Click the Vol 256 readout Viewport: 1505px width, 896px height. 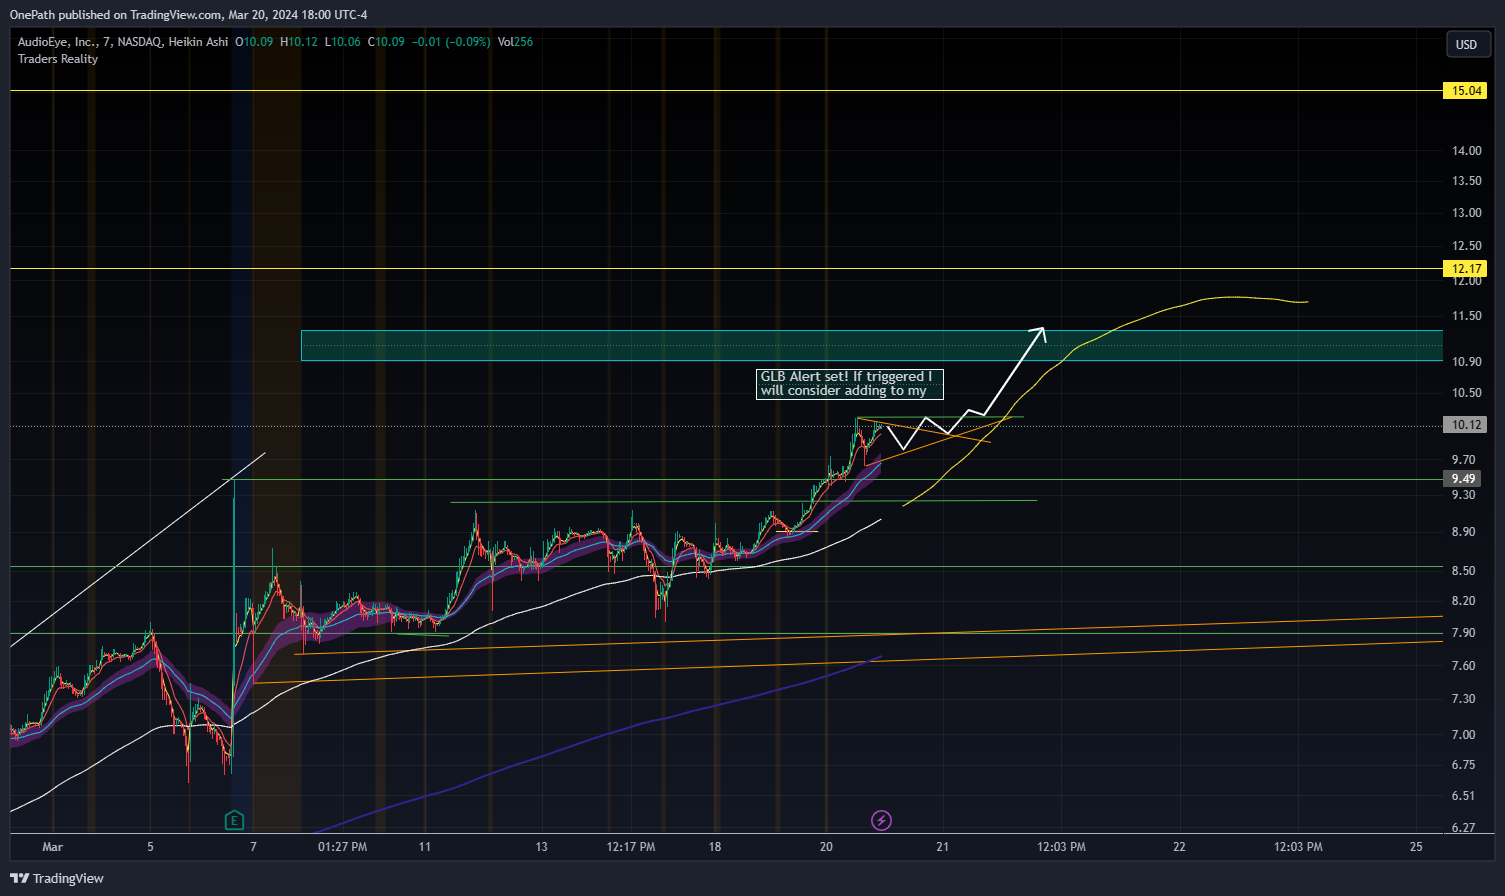click(515, 42)
